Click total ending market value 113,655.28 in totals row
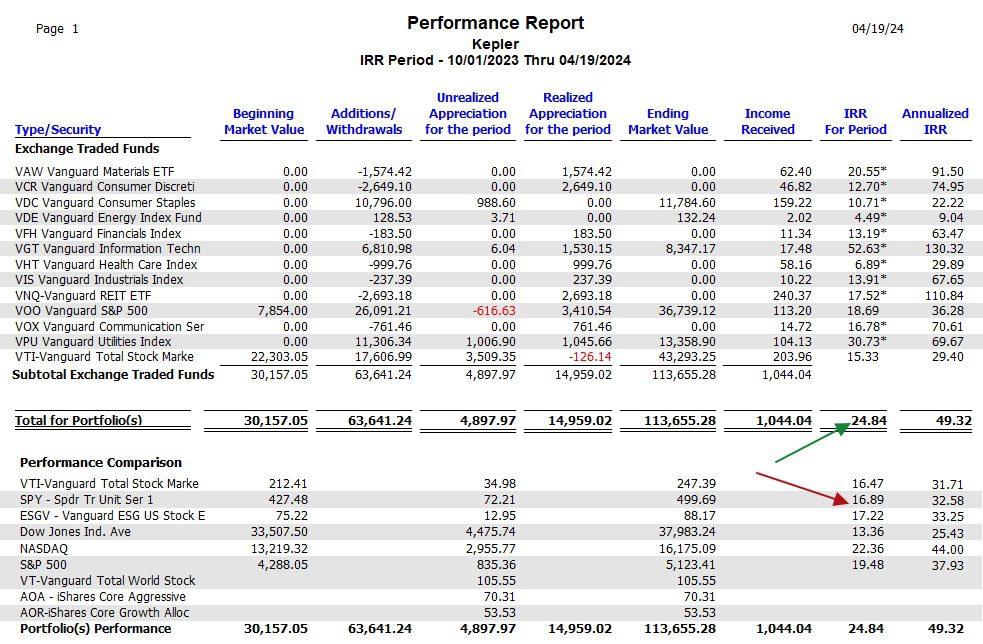The image size is (983, 644). (x=680, y=420)
